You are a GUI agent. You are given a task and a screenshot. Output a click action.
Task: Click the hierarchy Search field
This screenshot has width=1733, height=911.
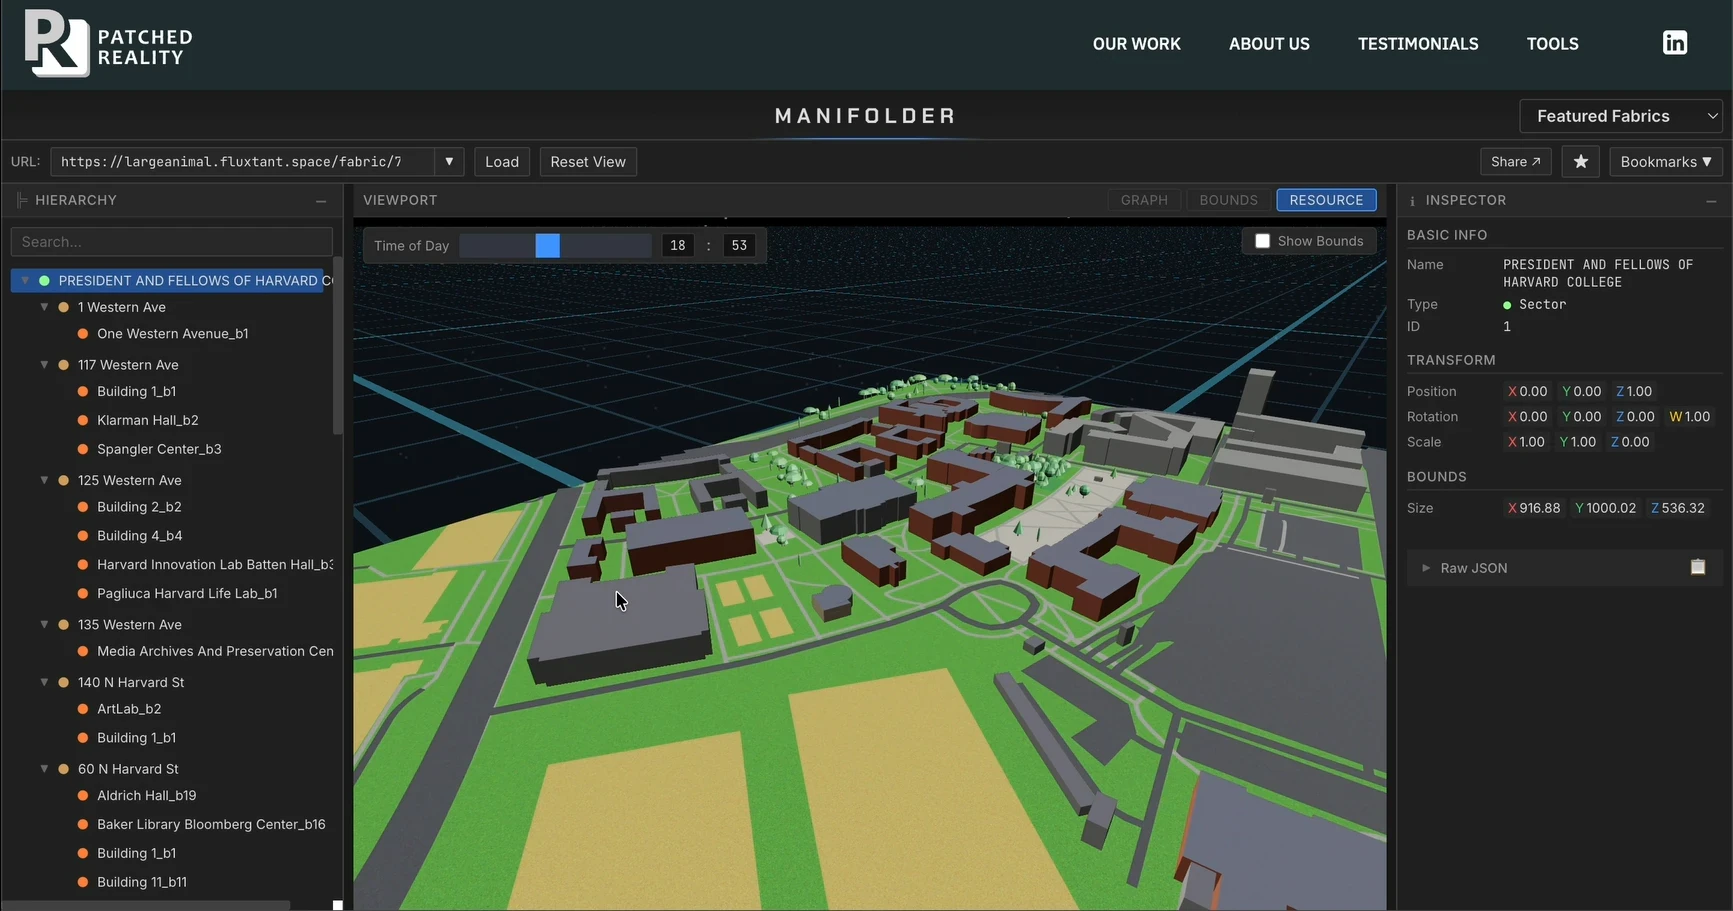pos(172,242)
